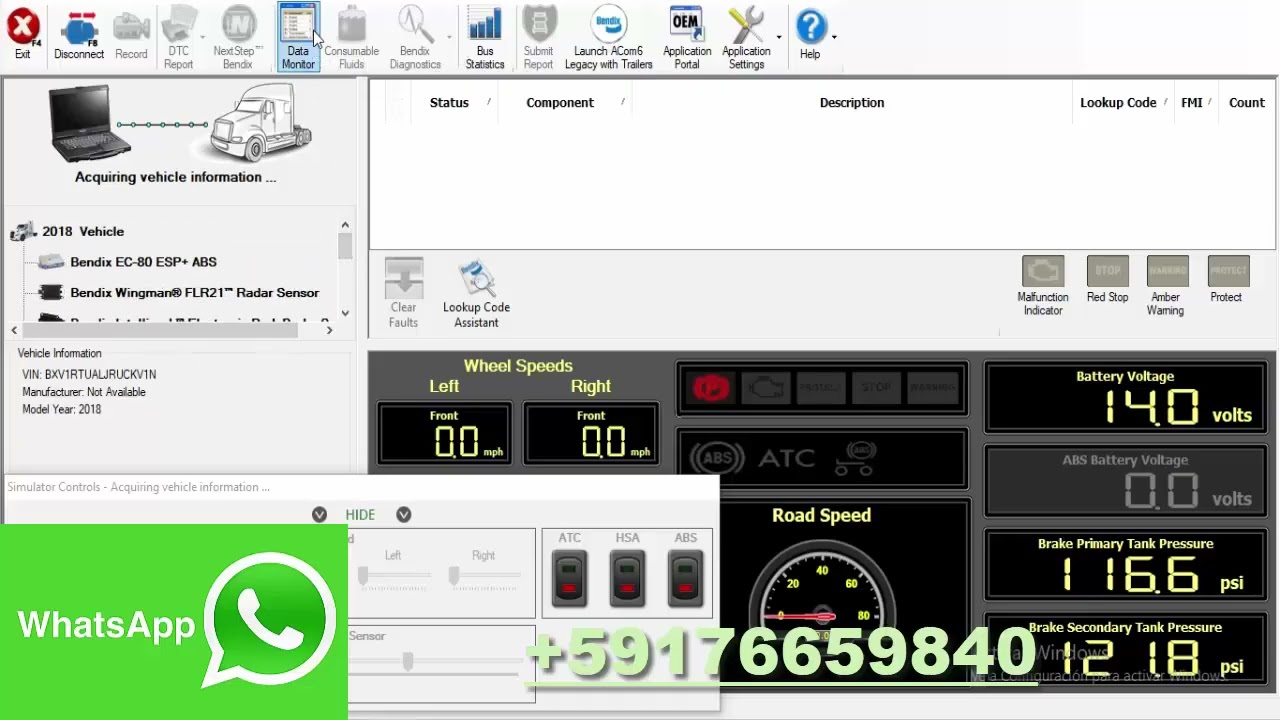1280x720 pixels.
Task: Open the Application Settings dropdown arrow
Action: click(x=779, y=37)
